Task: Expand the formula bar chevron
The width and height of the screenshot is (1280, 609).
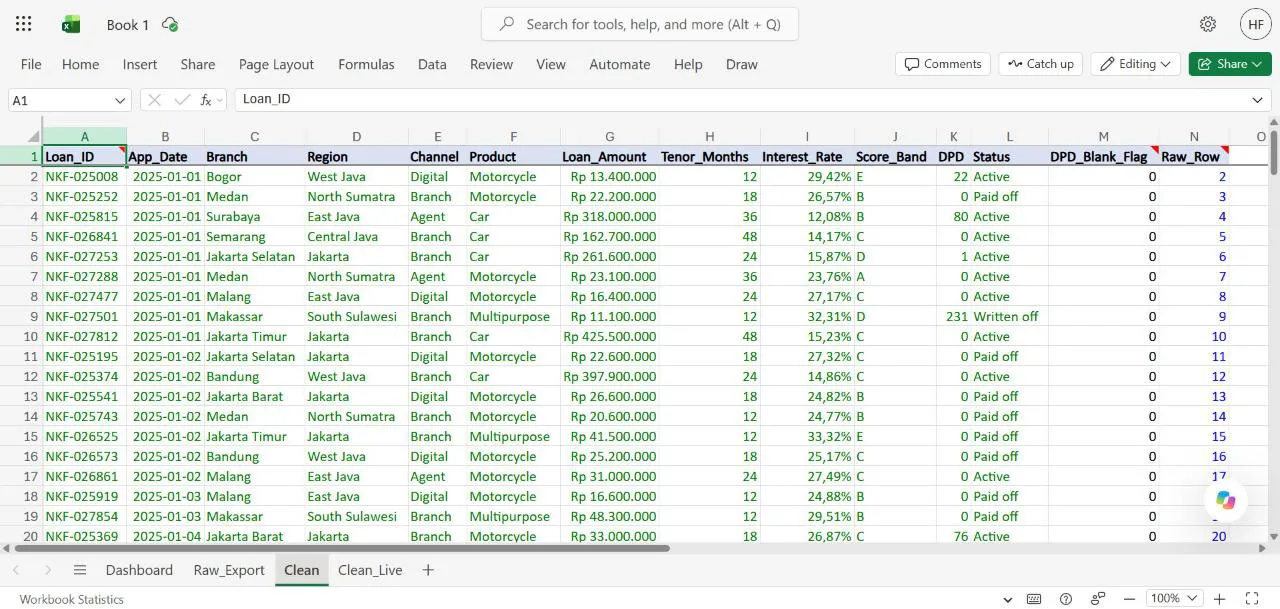Action: [1258, 100]
